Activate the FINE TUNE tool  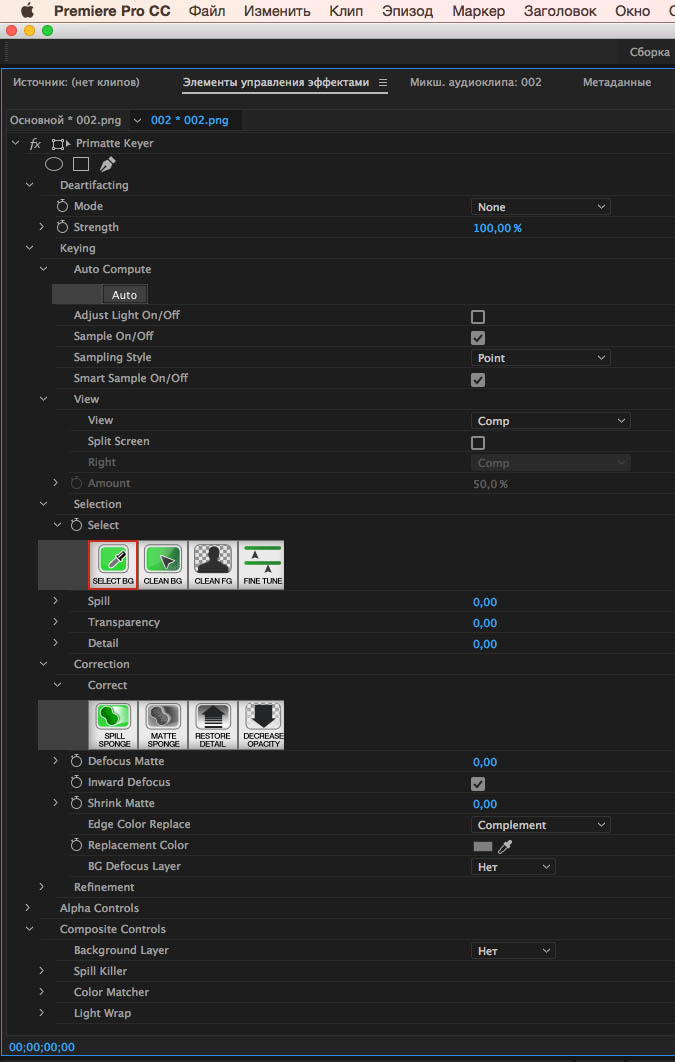pos(261,565)
